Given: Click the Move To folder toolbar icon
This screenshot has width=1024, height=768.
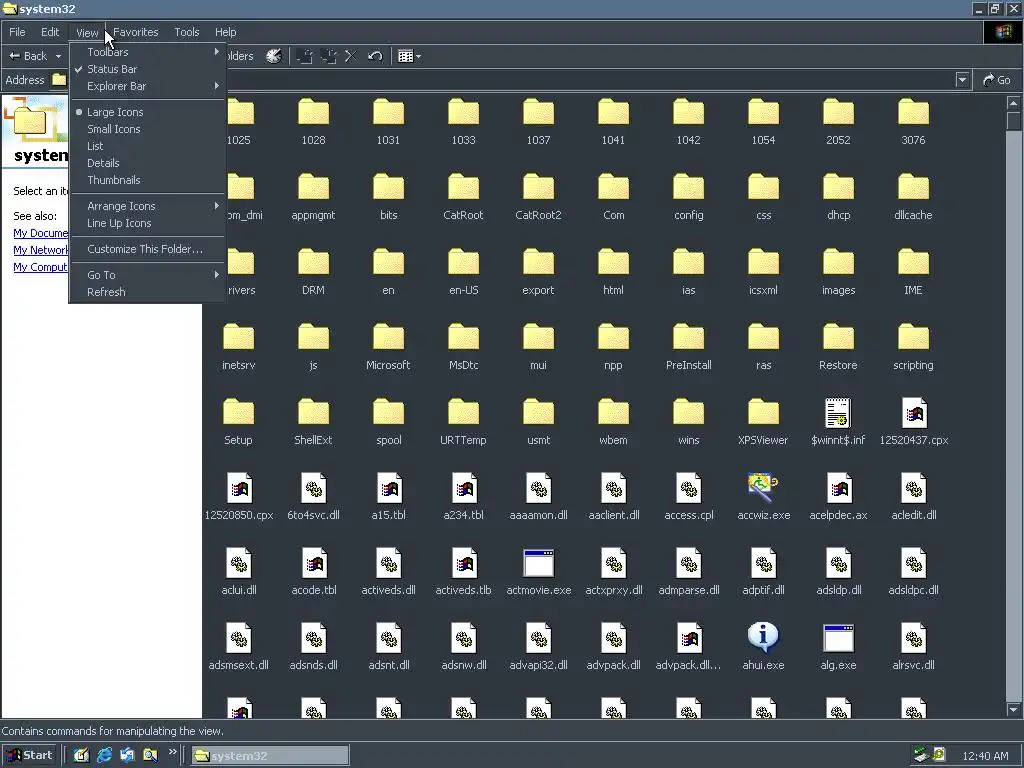Looking at the screenshot, I should [x=304, y=56].
